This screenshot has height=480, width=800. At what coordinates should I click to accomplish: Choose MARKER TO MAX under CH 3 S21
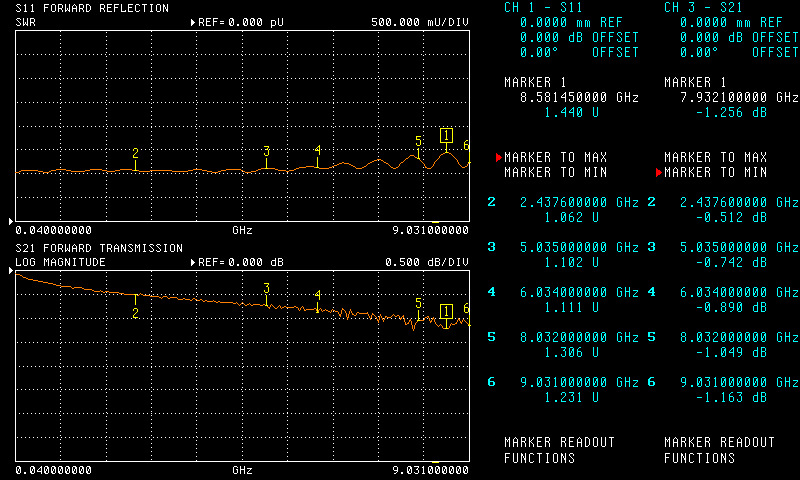pos(715,158)
